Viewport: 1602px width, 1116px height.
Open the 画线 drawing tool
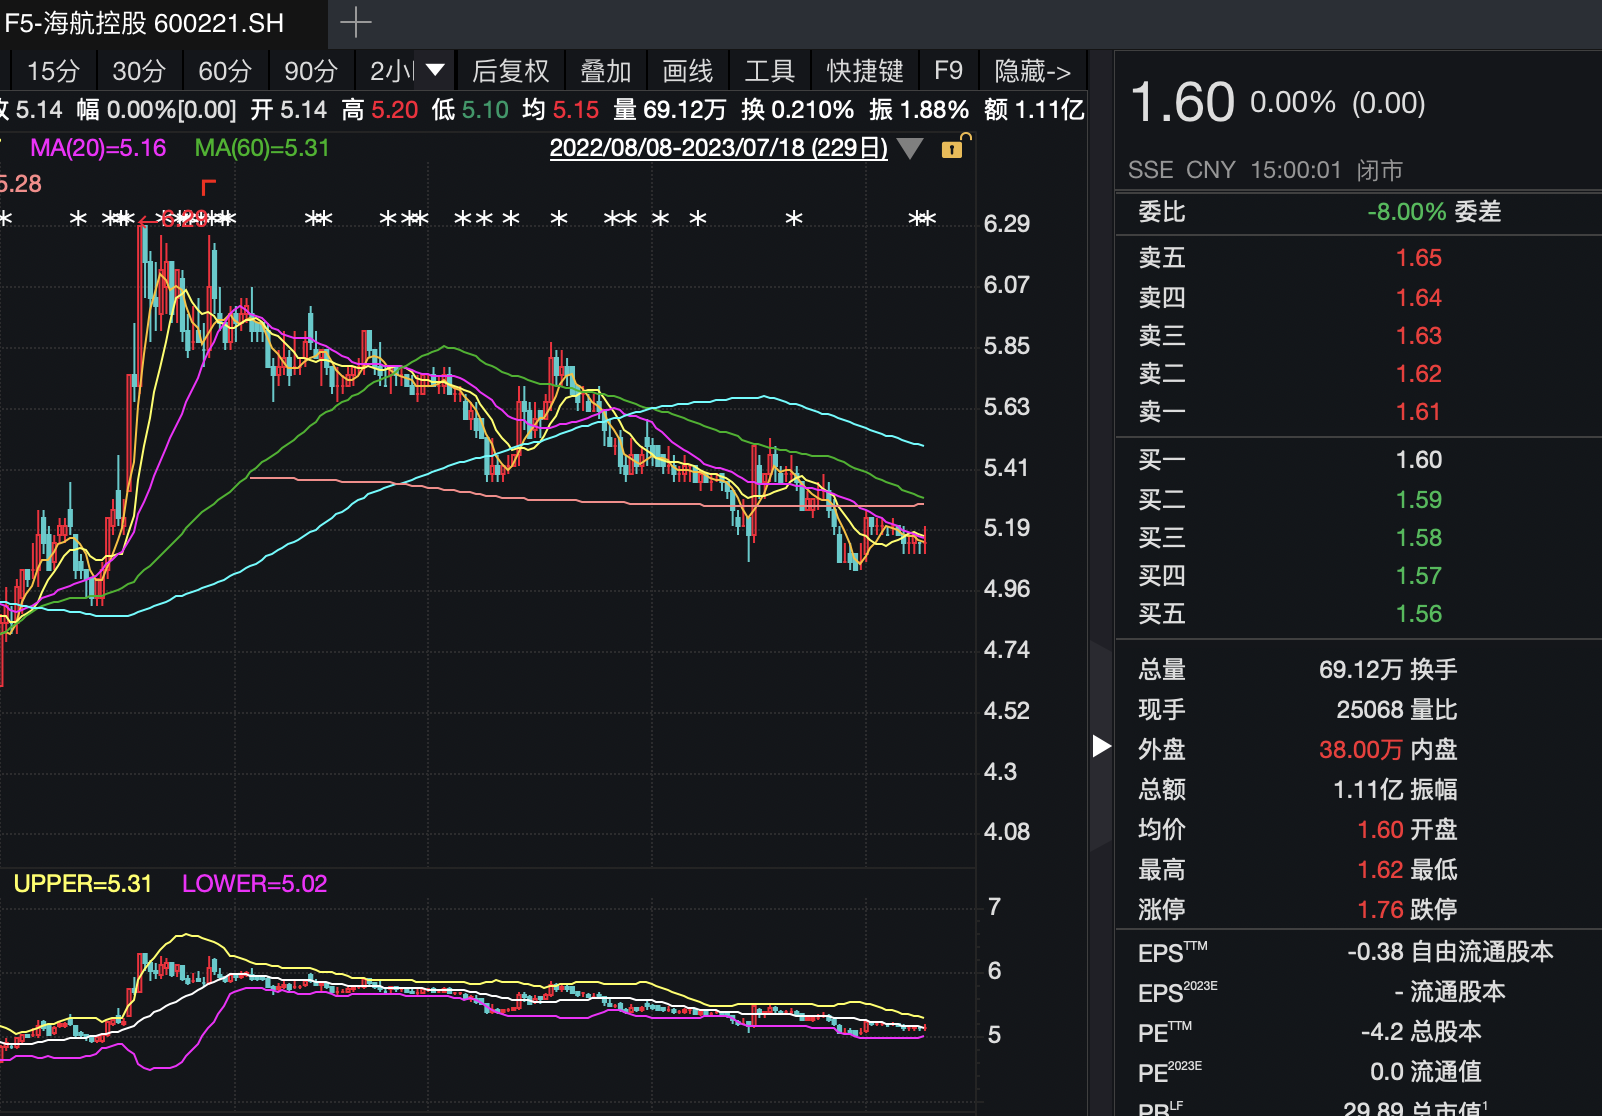(x=687, y=71)
